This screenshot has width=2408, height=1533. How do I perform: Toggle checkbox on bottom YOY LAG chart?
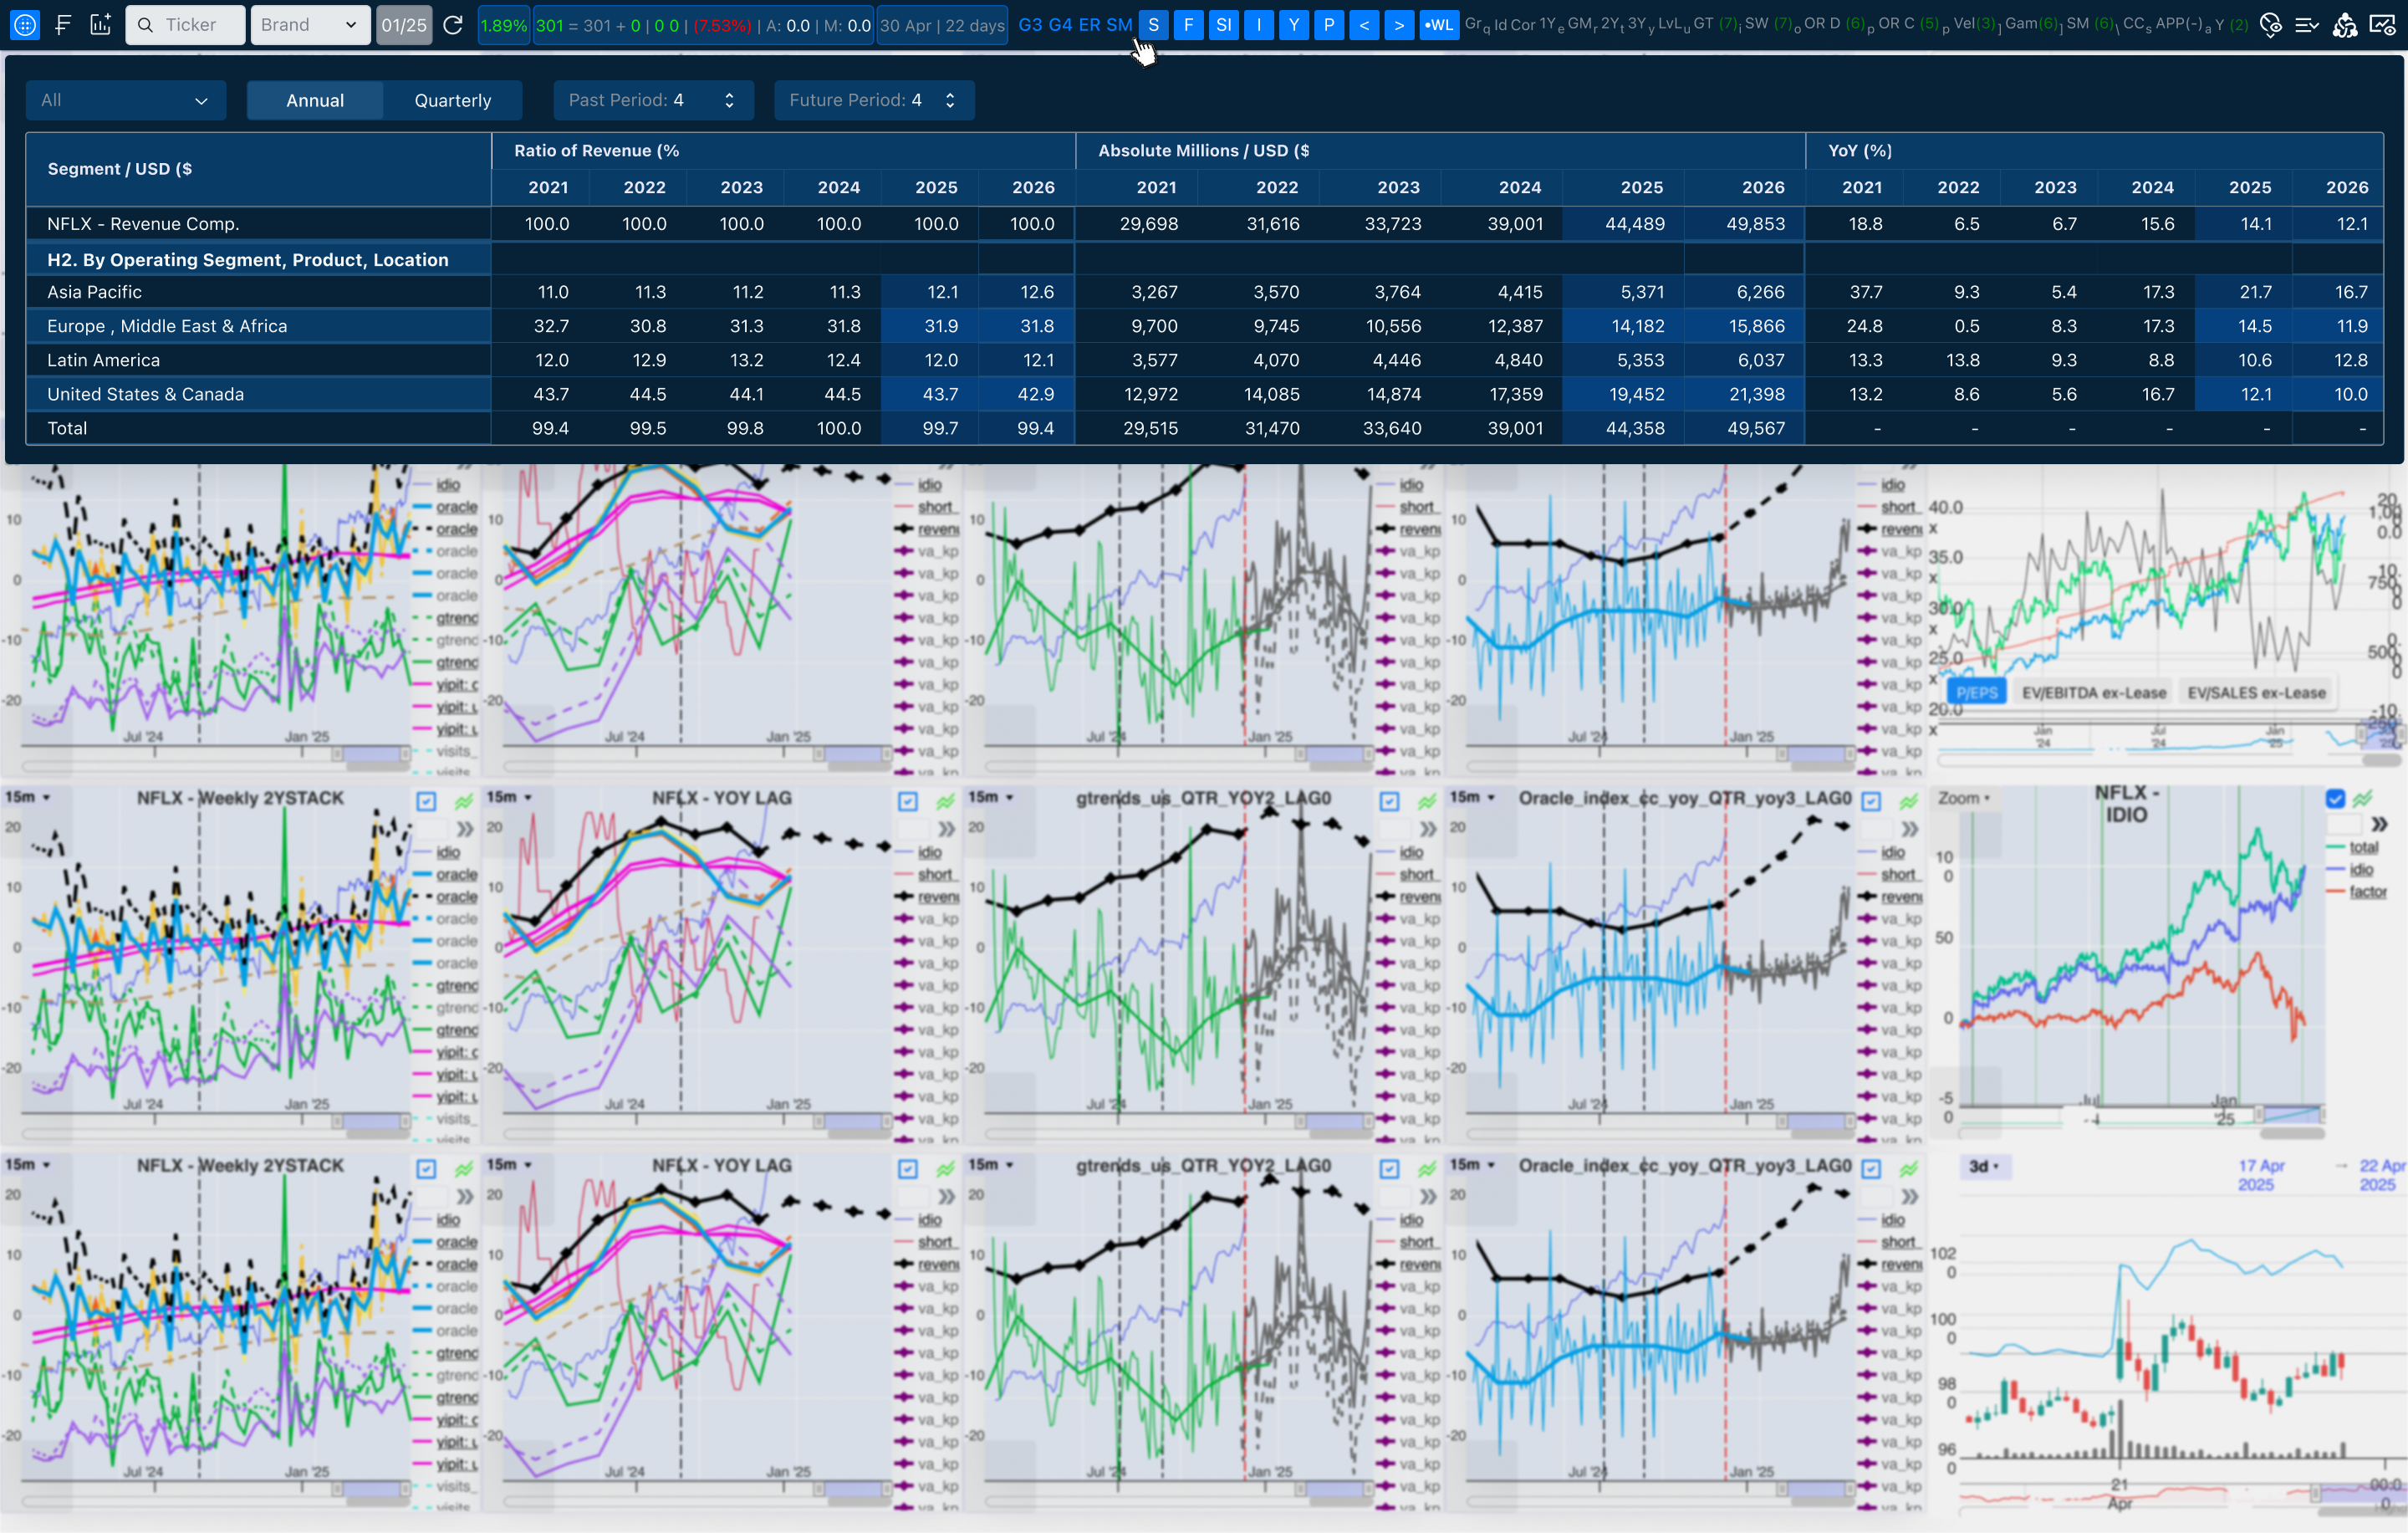coord(908,1169)
